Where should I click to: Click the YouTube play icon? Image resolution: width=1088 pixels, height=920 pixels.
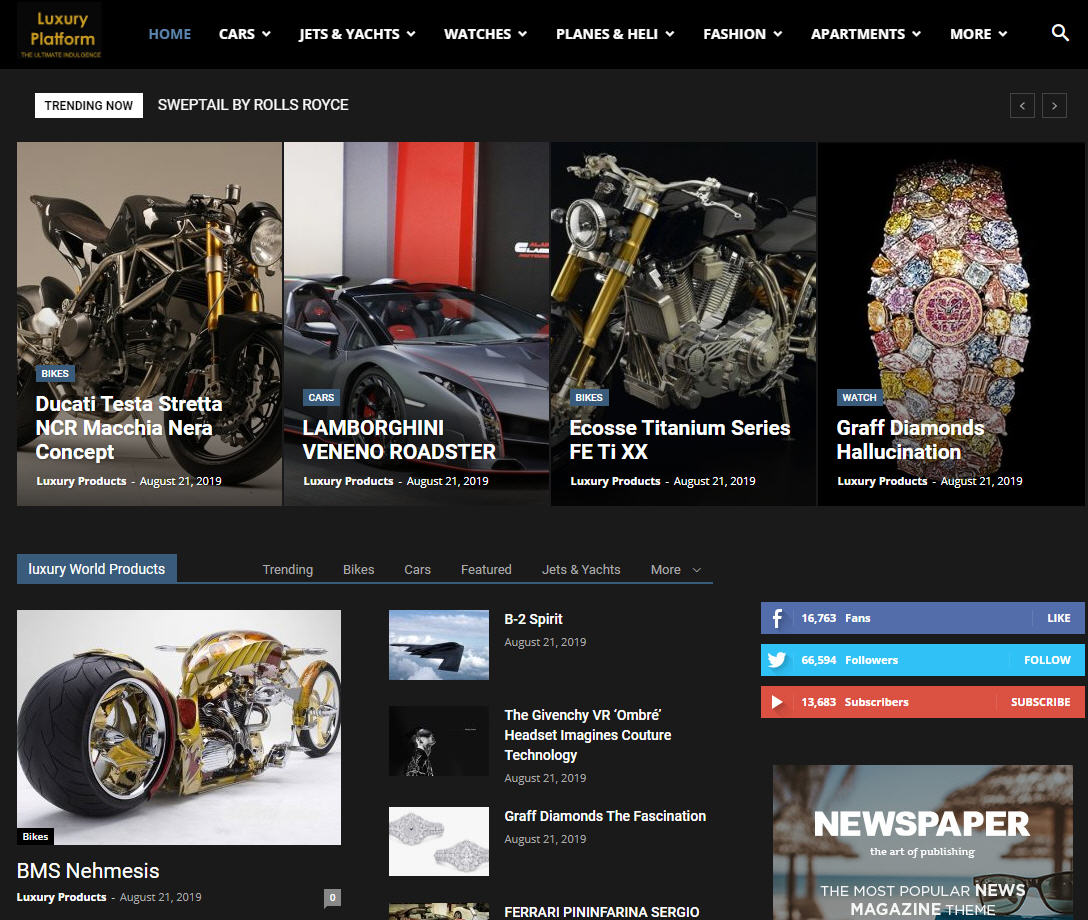pos(777,702)
